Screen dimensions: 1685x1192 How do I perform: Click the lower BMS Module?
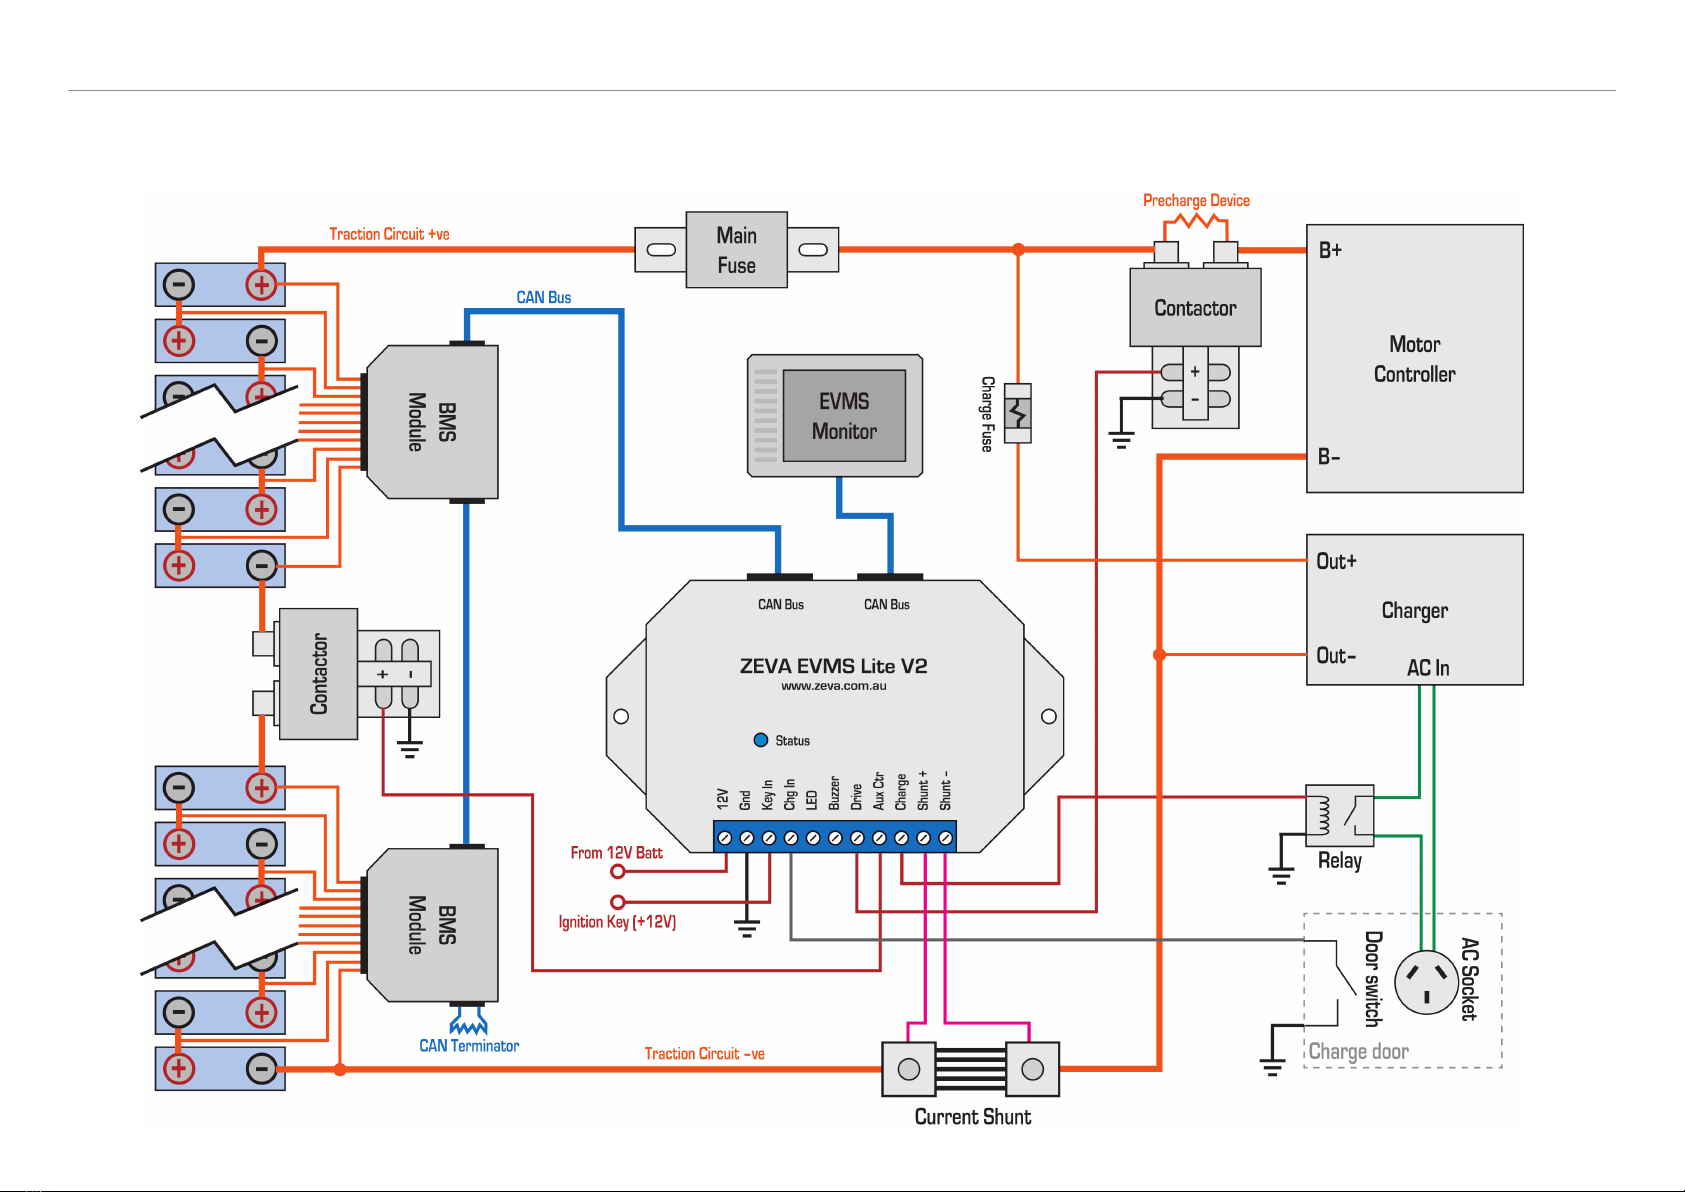pyautogui.click(x=432, y=925)
